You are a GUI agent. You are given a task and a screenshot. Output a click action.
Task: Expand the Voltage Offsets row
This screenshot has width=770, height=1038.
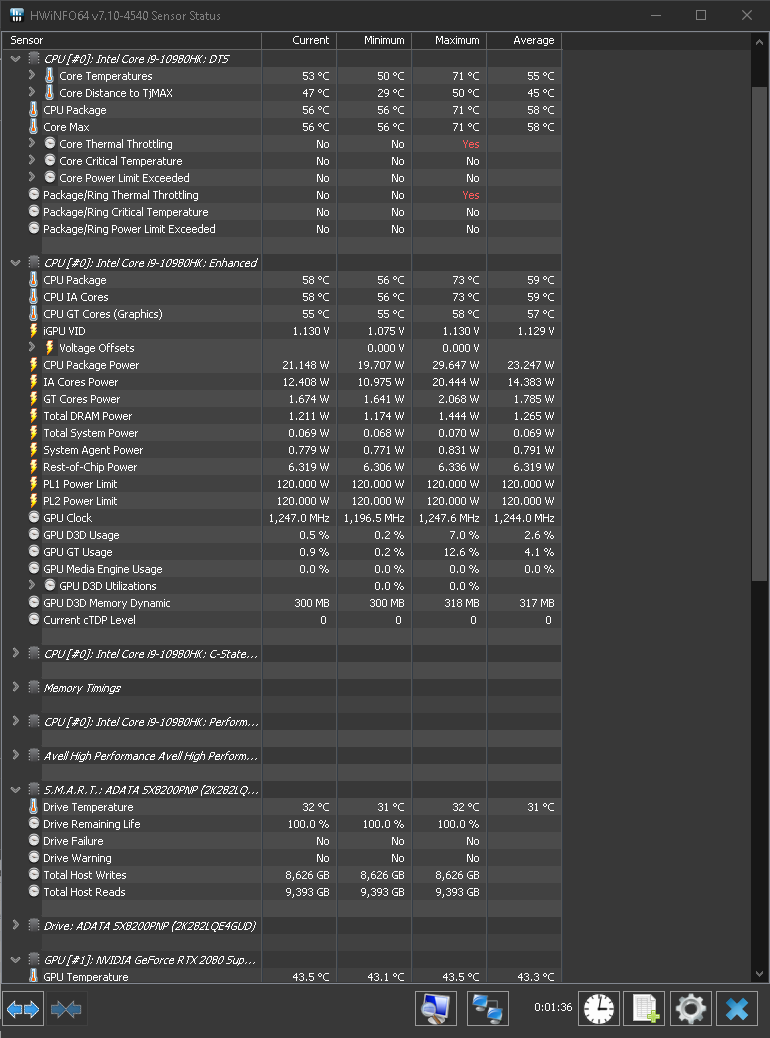(x=32, y=347)
